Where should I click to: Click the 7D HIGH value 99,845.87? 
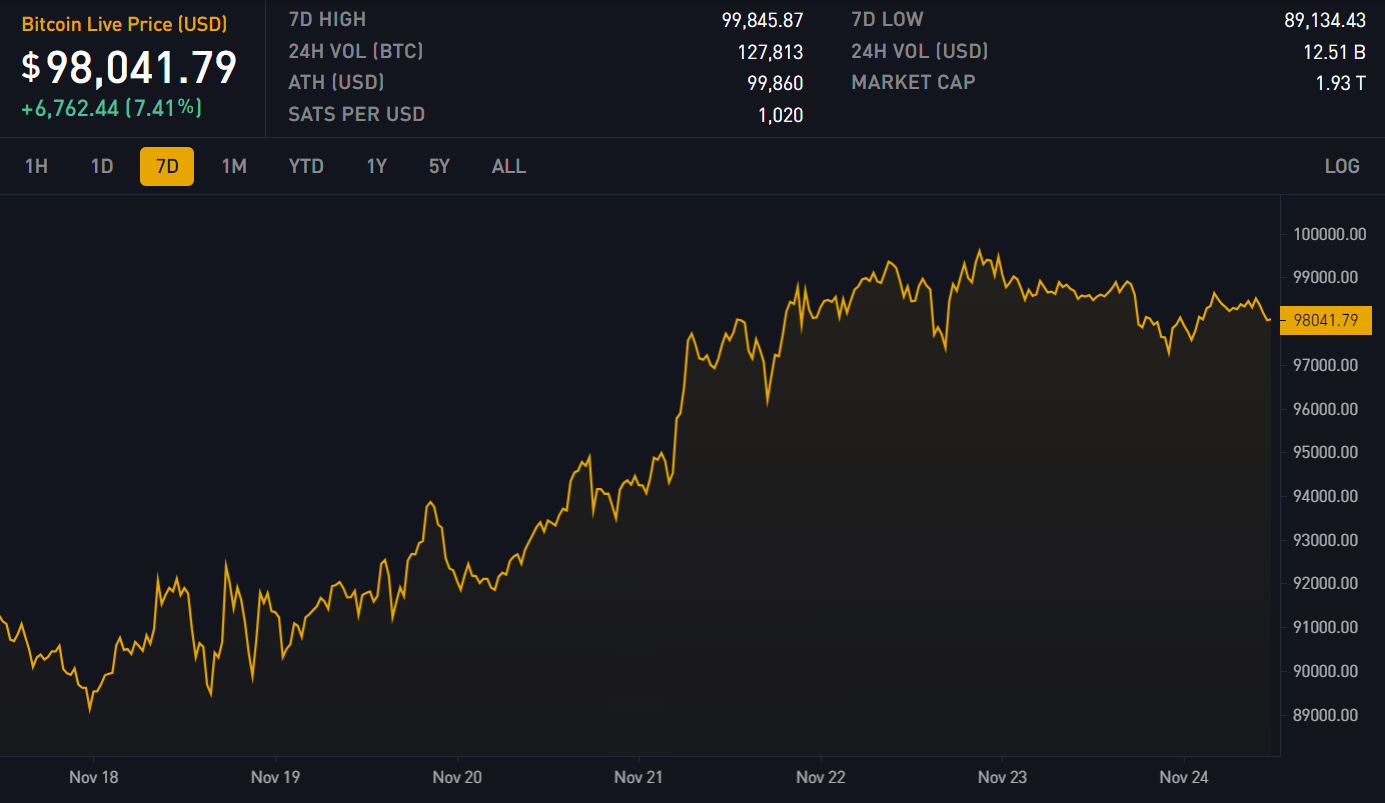[762, 20]
